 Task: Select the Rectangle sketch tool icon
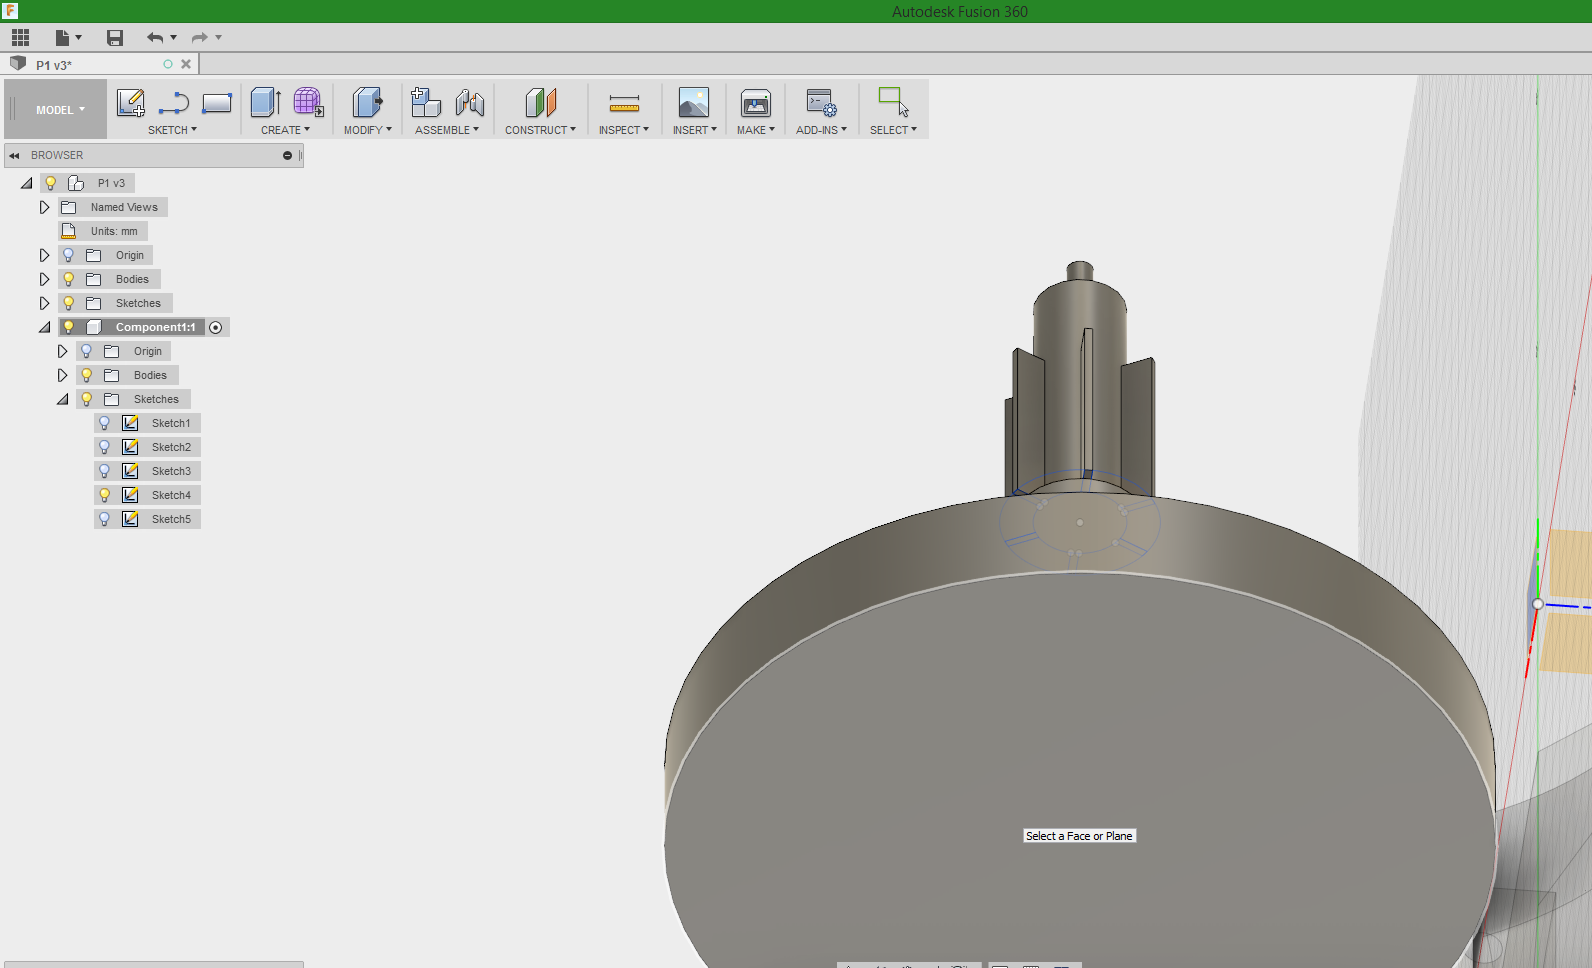pyautogui.click(x=217, y=102)
